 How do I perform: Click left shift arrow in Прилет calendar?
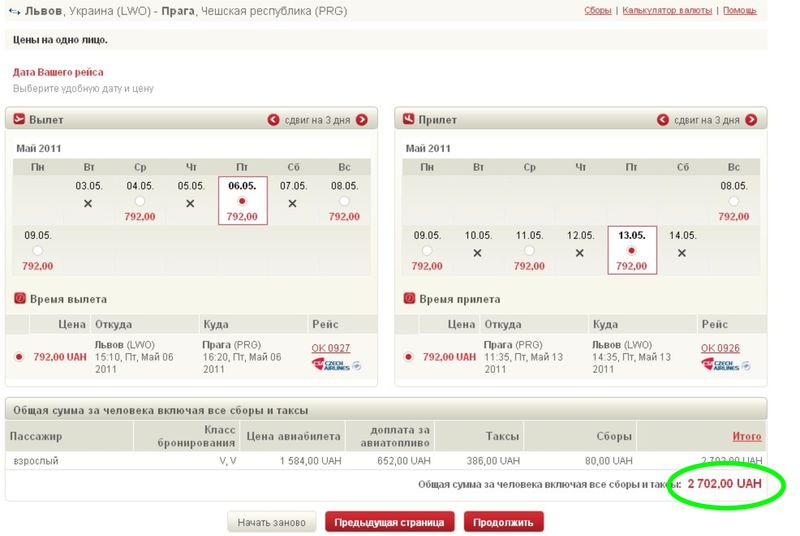point(663,120)
